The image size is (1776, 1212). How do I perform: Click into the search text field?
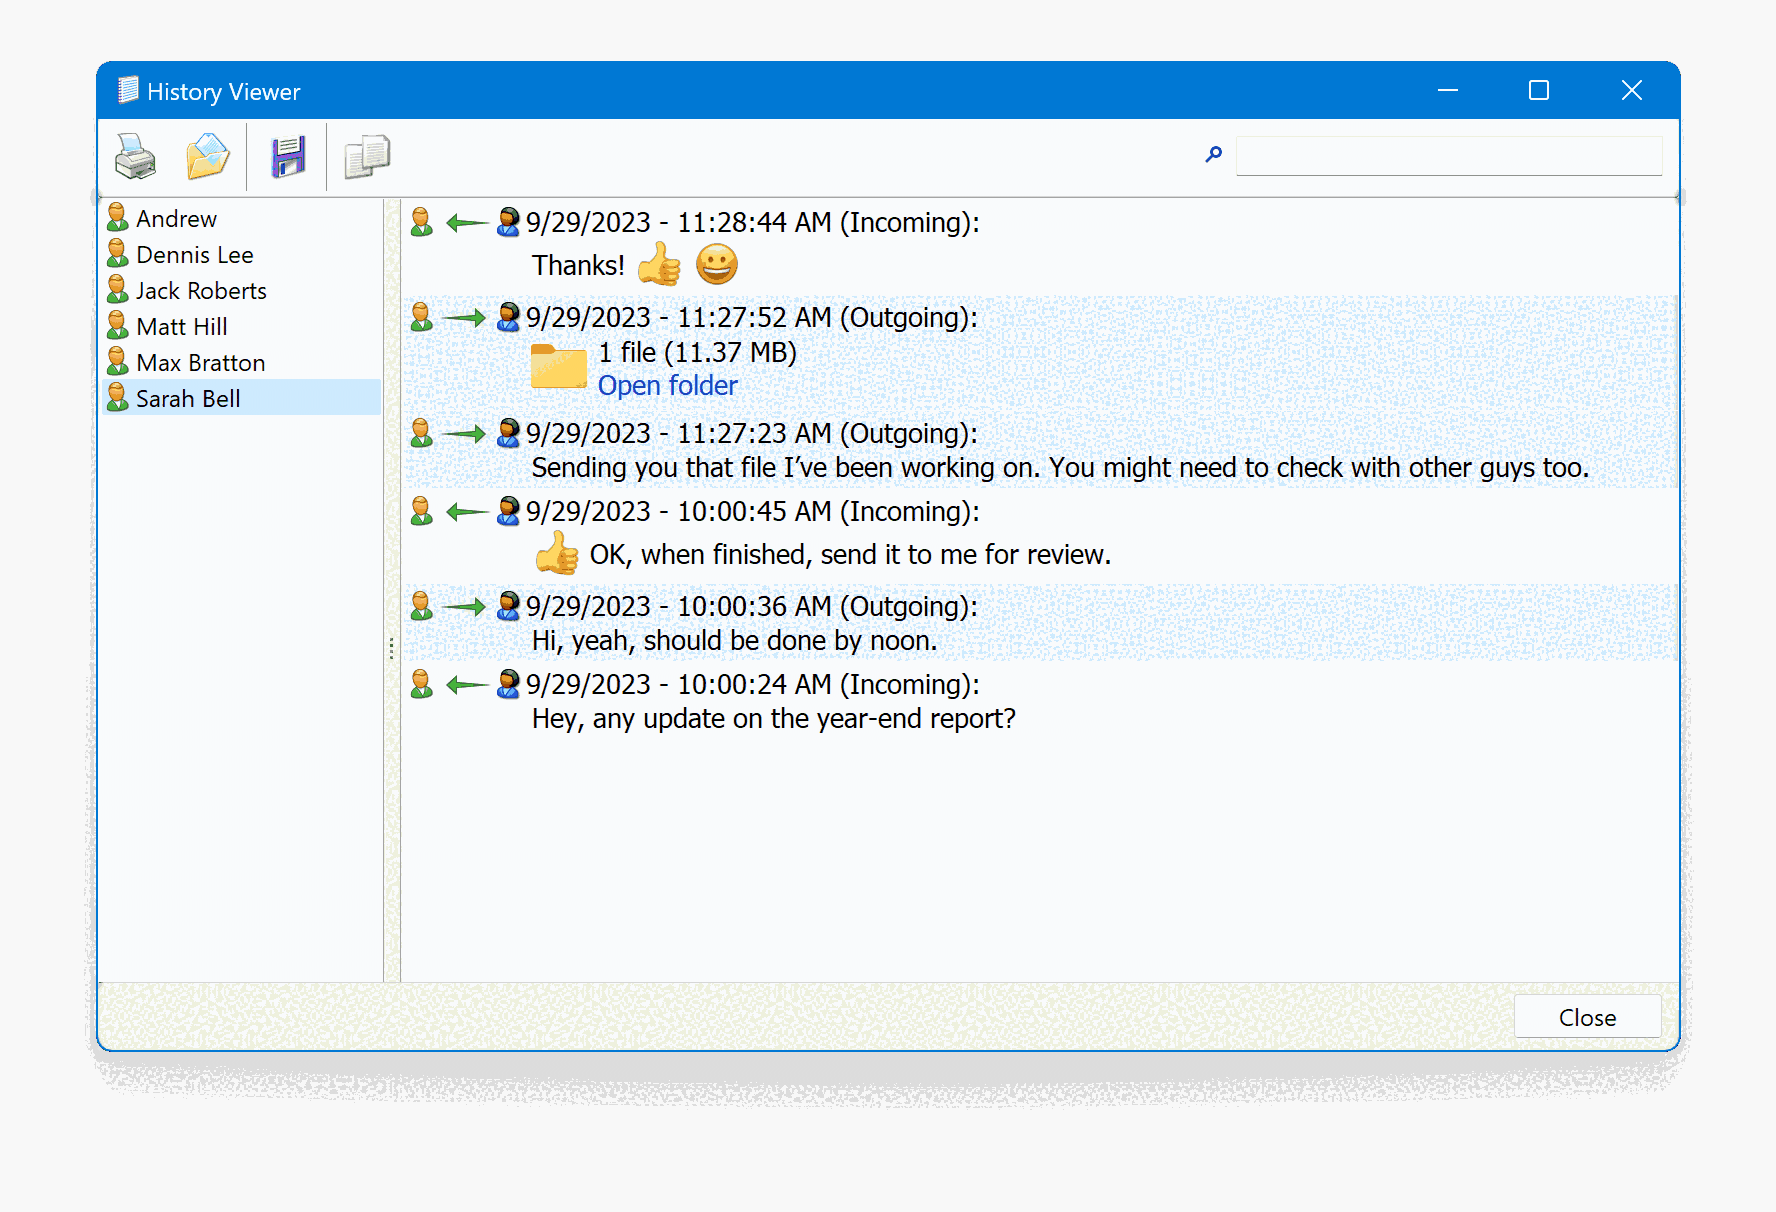1448,156
